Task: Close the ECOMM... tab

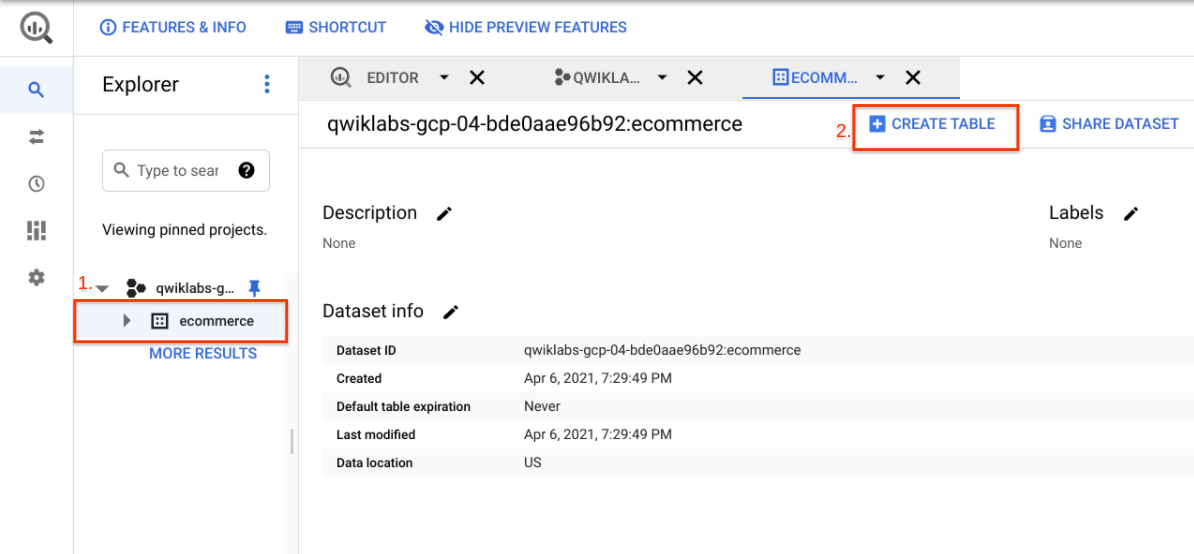Action: point(912,77)
